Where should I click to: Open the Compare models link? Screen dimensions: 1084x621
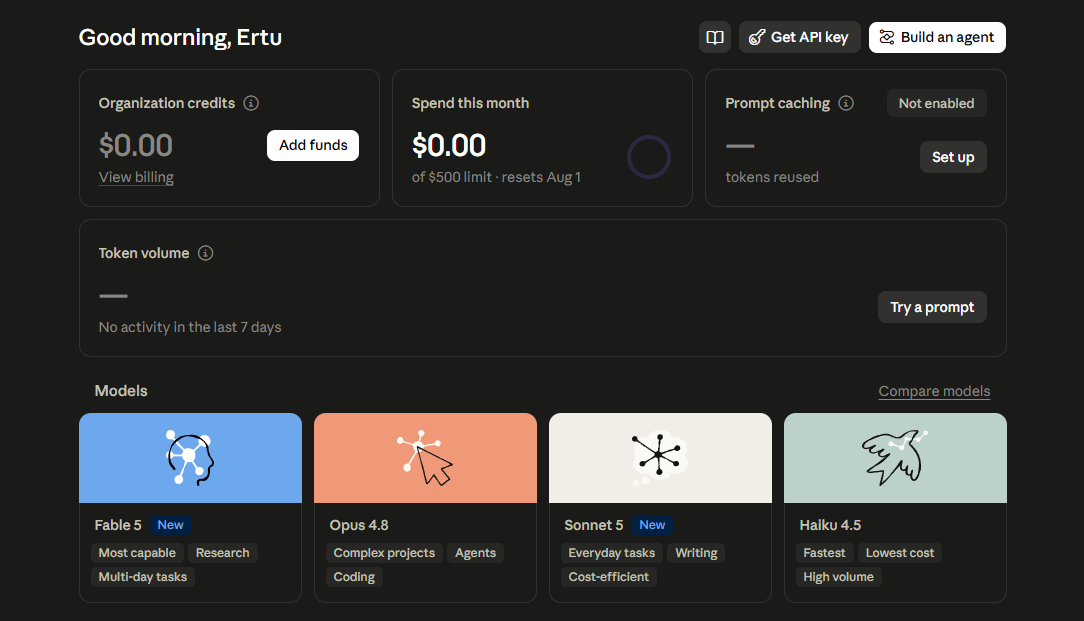(x=934, y=391)
